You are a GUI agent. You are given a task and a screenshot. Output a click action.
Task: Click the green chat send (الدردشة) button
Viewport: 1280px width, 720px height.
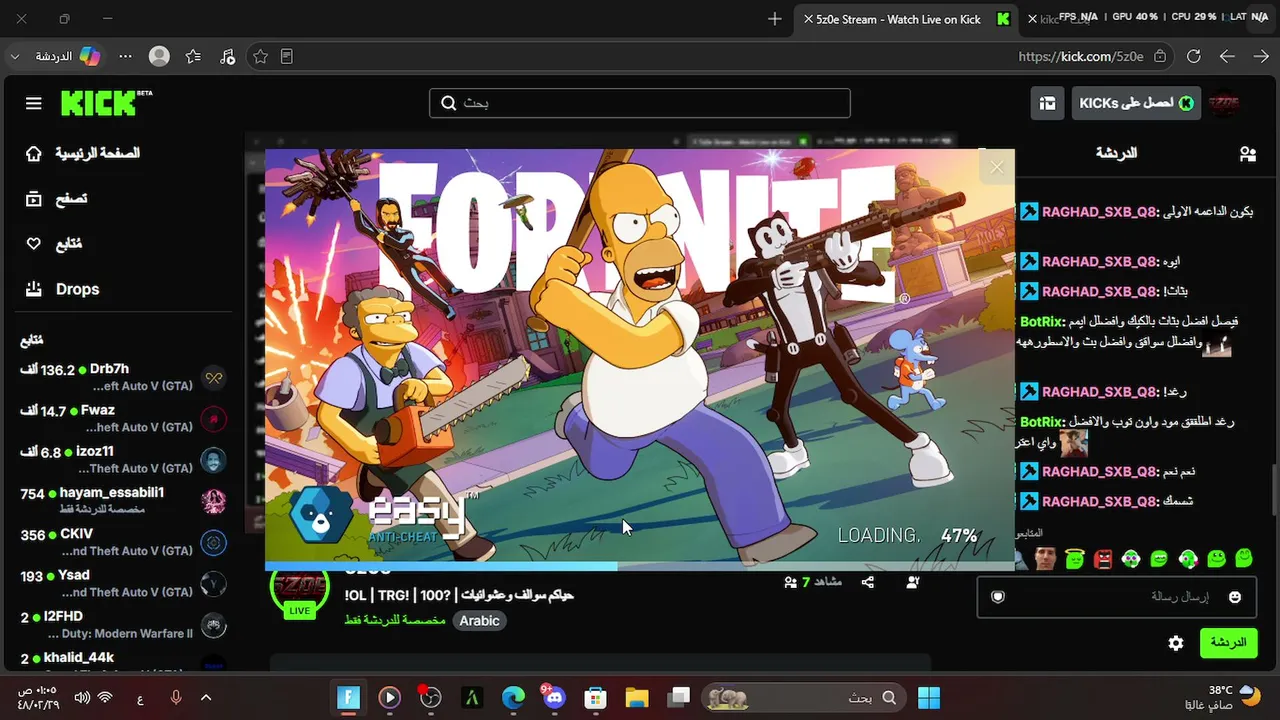1228,643
